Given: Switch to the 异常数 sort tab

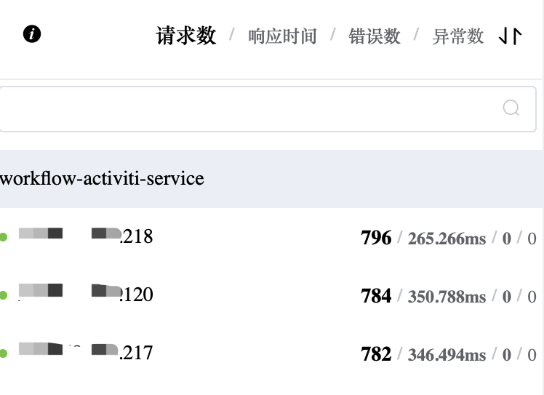Looking at the screenshot, I should click(x=458, y=36).
